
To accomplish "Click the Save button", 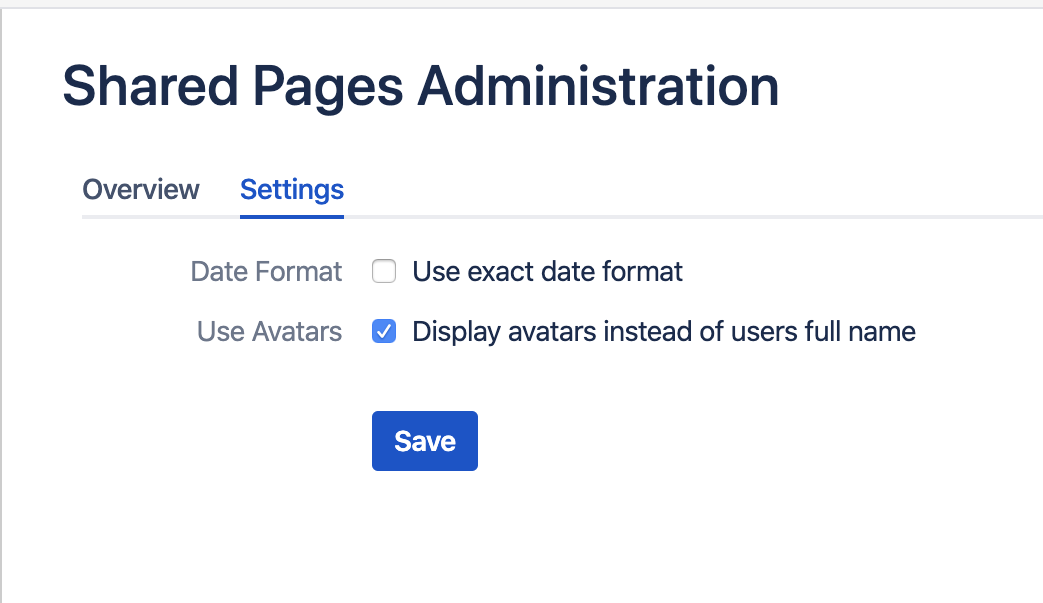I will click(x=424, y=441).
